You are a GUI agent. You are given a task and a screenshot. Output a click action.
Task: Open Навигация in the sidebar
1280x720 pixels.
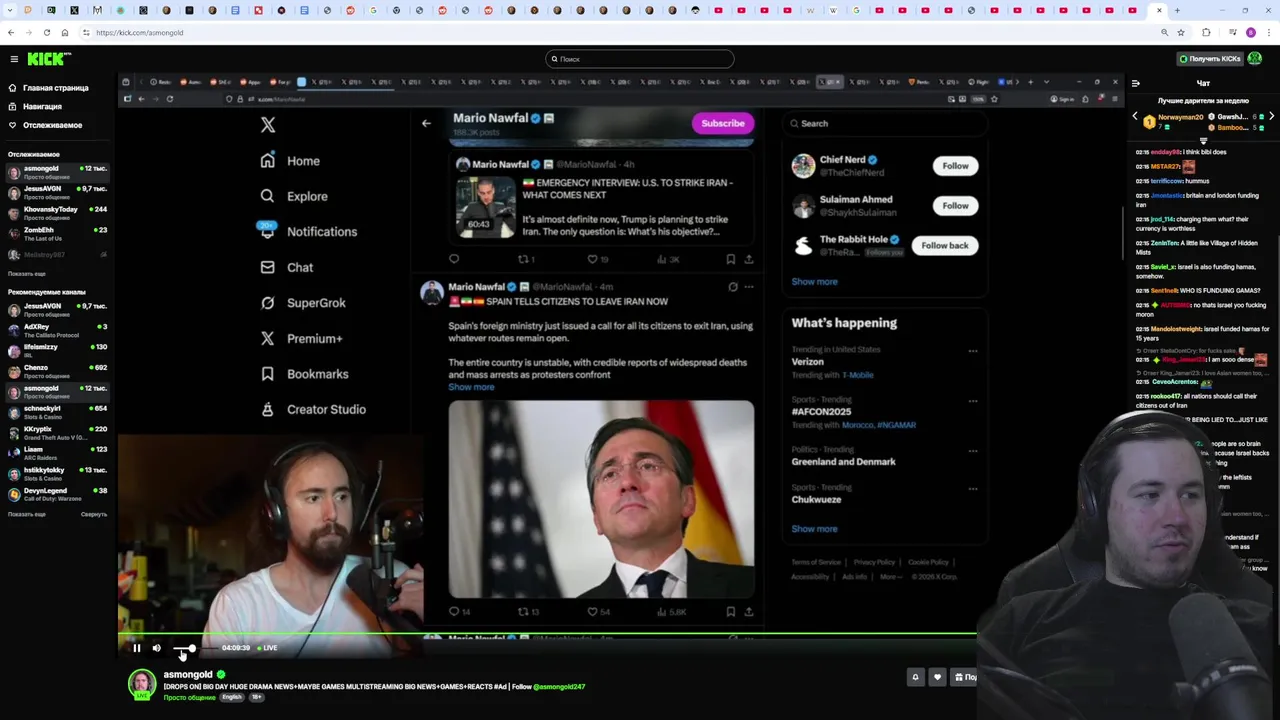point(35,106)
